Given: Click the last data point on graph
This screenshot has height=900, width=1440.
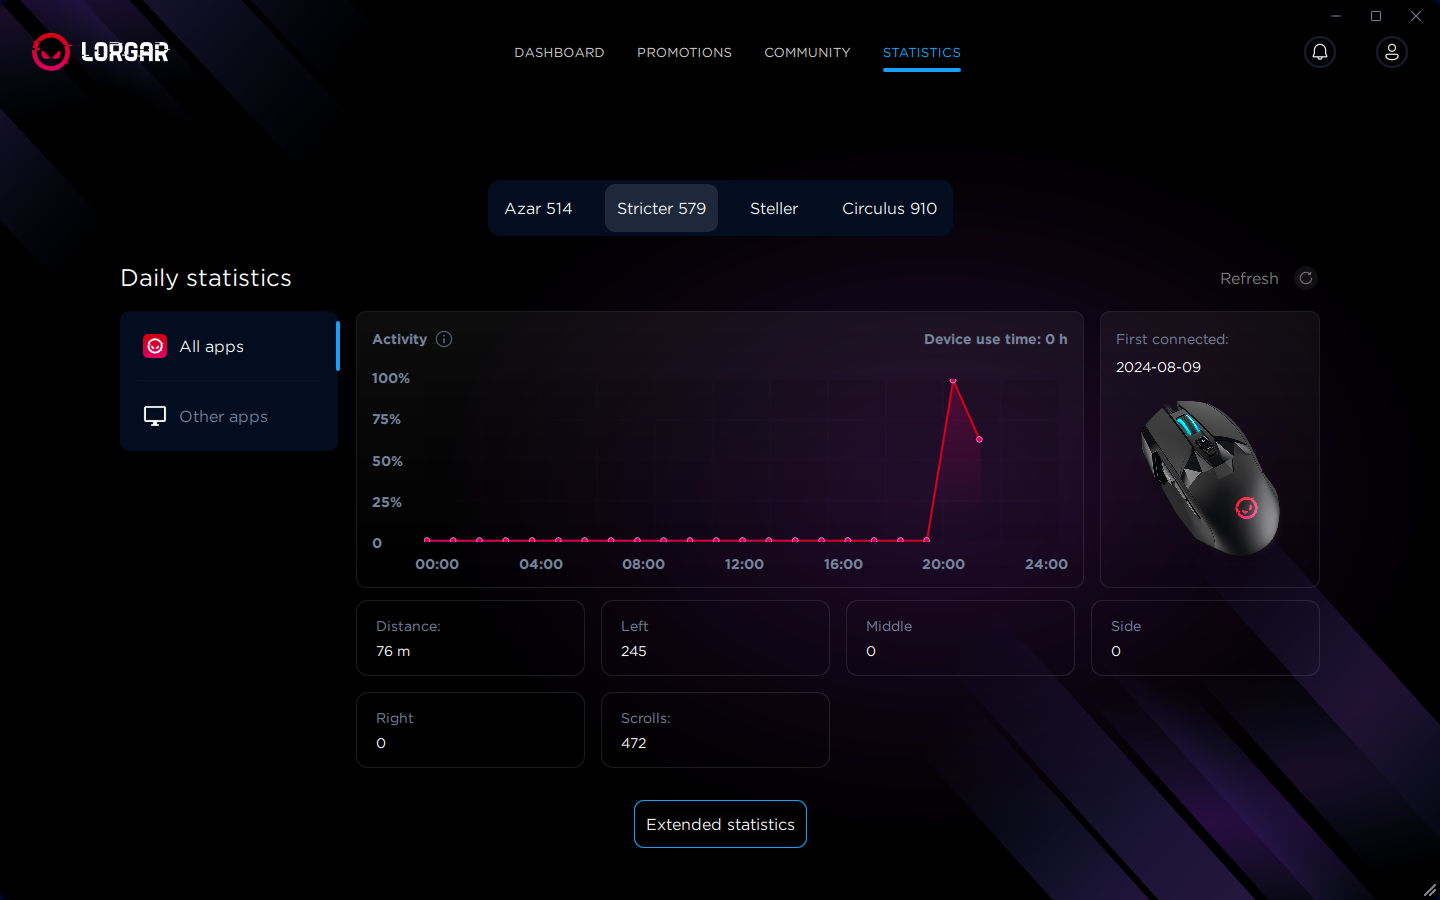Looking at the screenshot, I should coord(979,439).
